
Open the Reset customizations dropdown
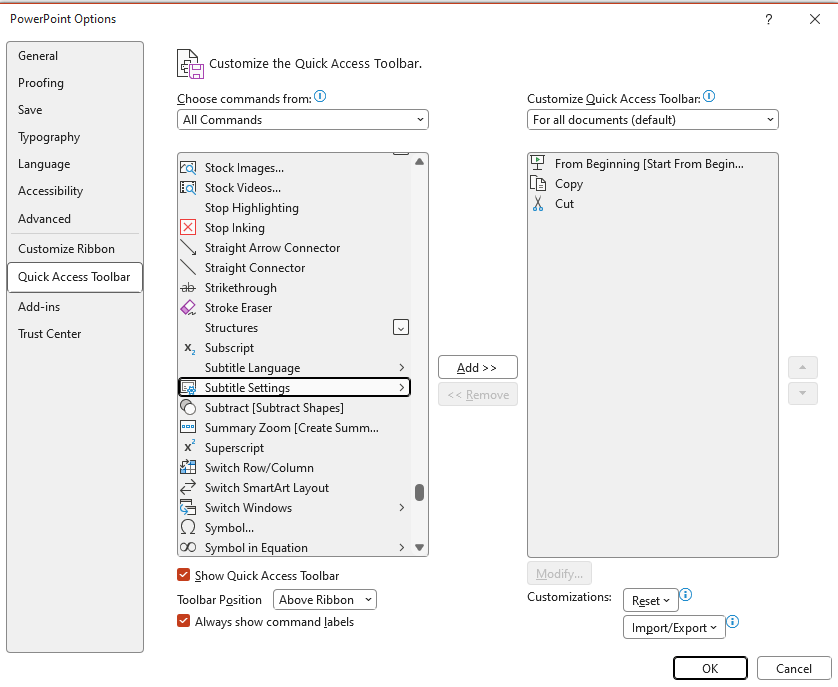[x=650, y=600]
